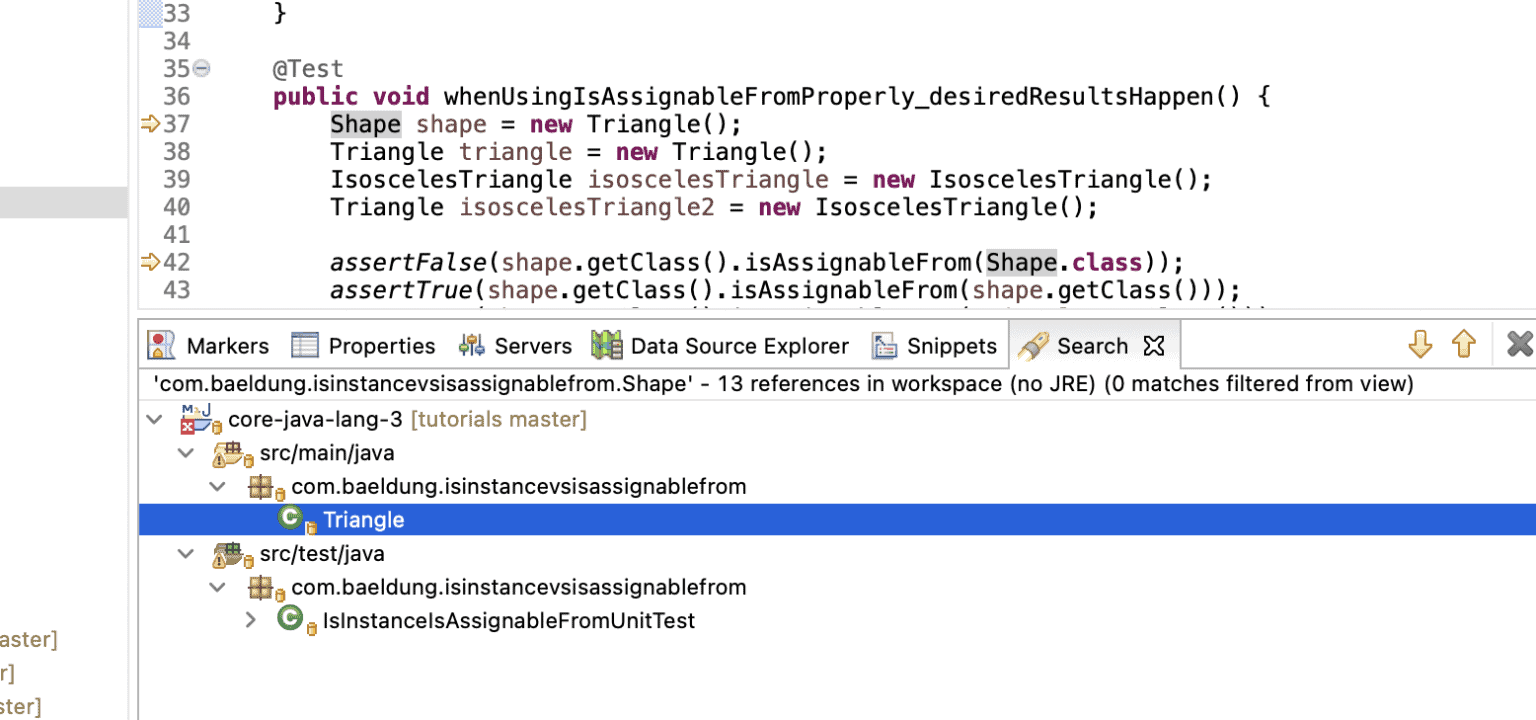Open the Data Source Explorer tab
The image size is (1536, 720).
click(x=720, y=346)
